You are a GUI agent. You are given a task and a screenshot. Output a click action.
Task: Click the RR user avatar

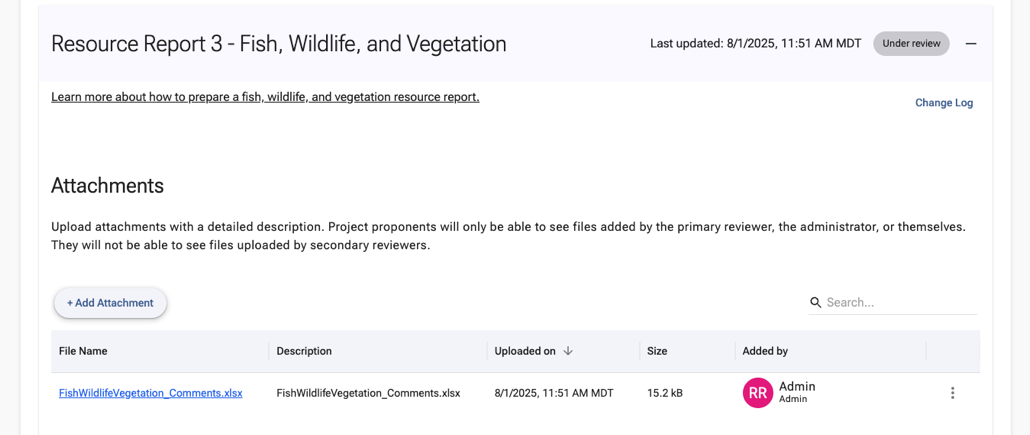758,393
